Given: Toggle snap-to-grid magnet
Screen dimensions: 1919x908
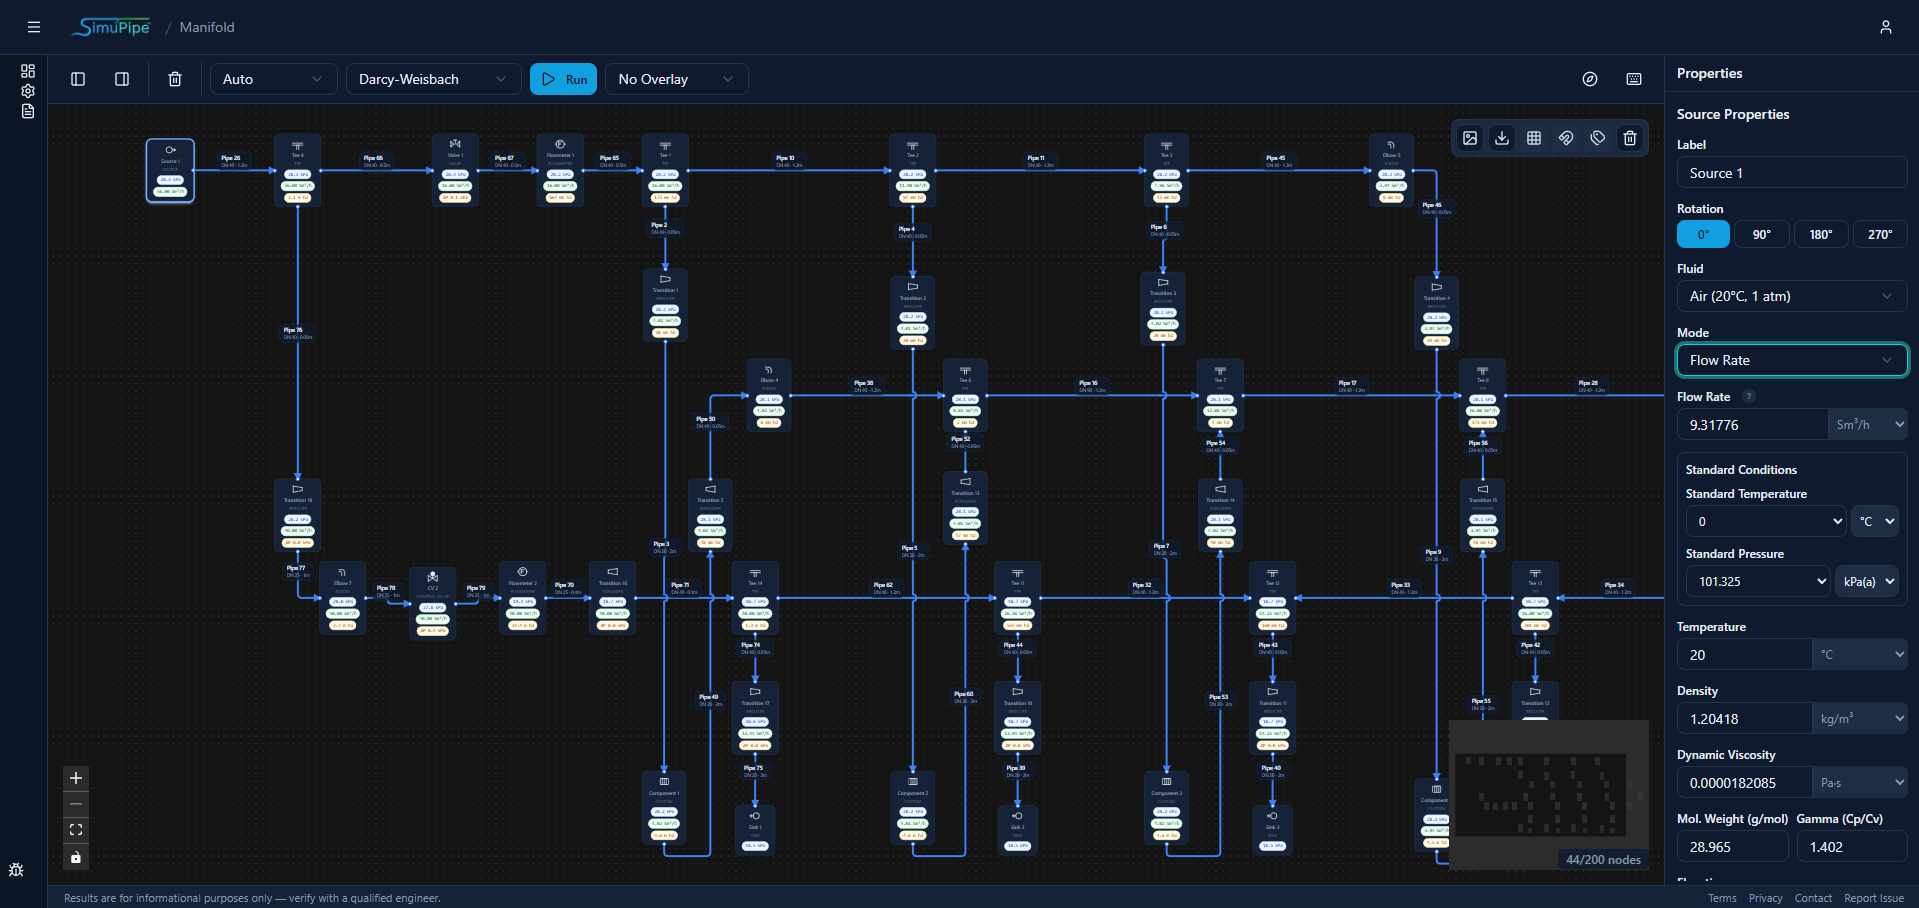Looking at the screenshot, I should point(1566,138).
